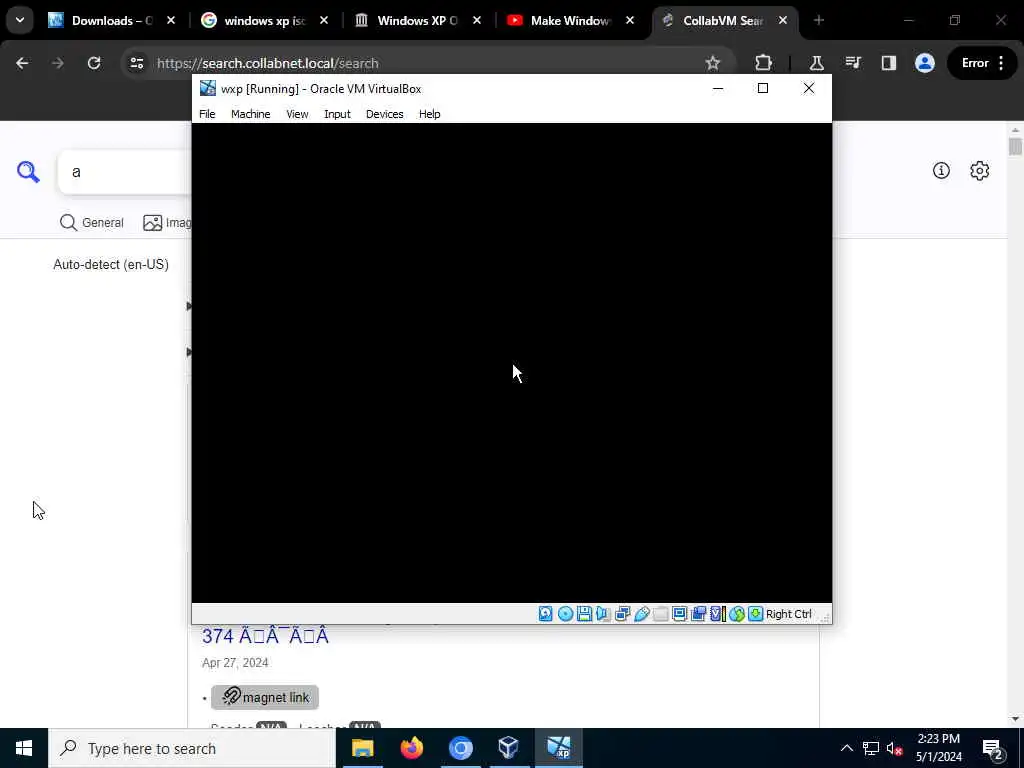Switch to the Windows XP archive tab

point(418,21)
